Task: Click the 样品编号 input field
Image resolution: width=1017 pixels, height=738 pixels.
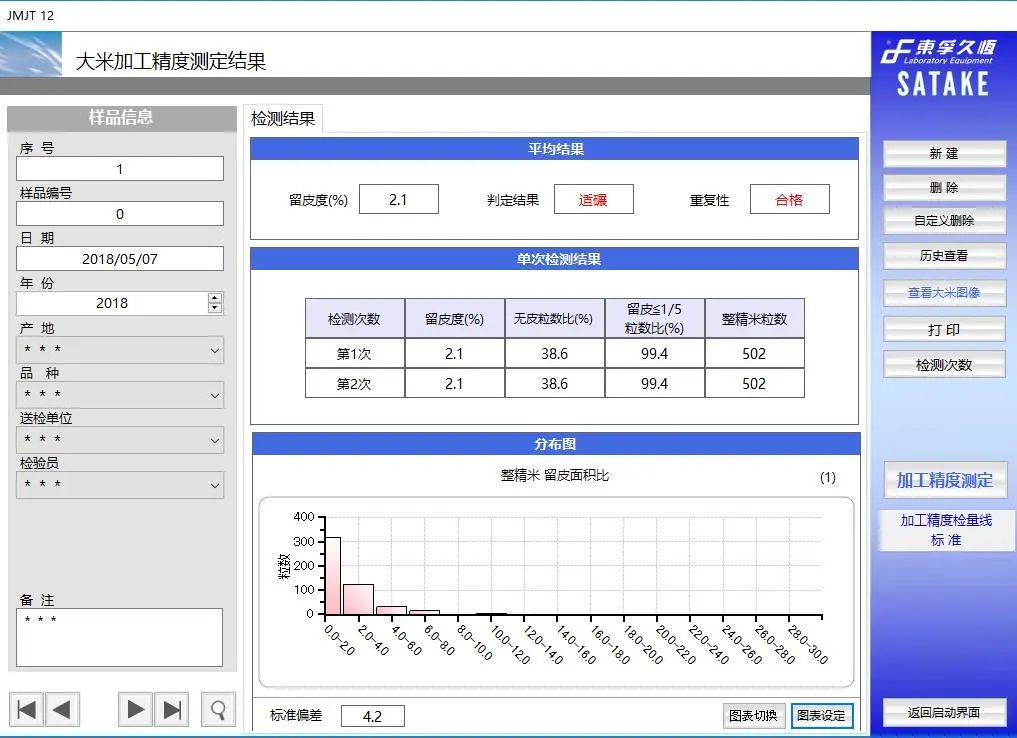Action: click(120, 214)
